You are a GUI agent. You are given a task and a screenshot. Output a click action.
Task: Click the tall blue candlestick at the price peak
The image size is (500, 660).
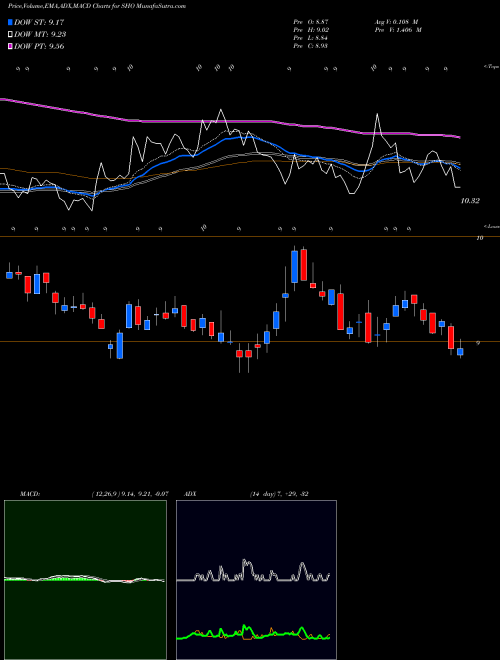click(x=295, y=266)
